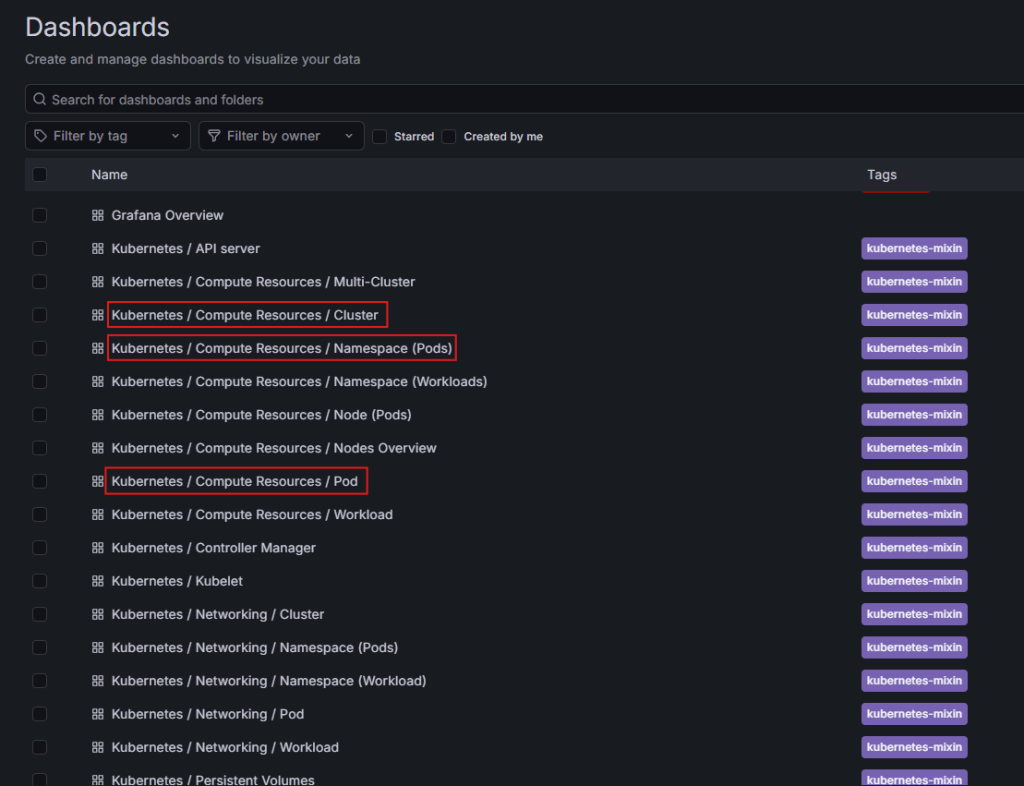The image size is (1024, 786).
Task: Click the dashboard icon for Networking / Pod
Action: click(x=98, y=715)
